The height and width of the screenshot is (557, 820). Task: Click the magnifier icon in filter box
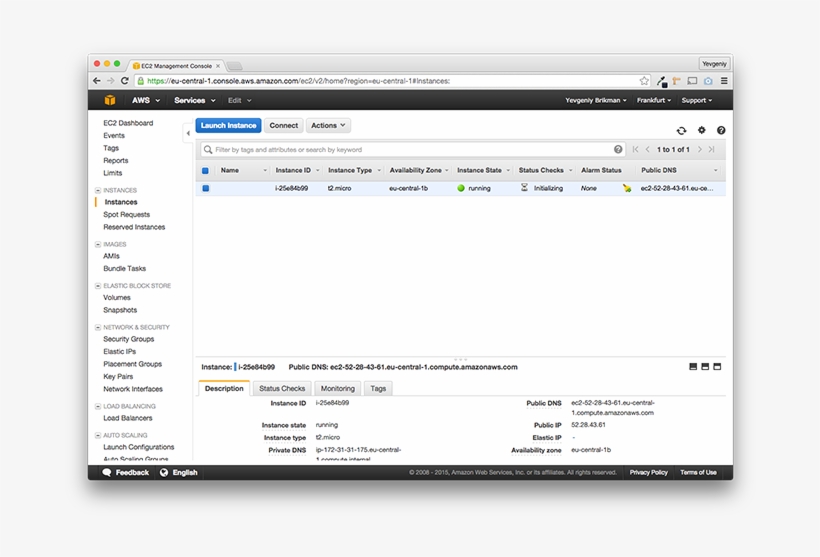(208, 150)
